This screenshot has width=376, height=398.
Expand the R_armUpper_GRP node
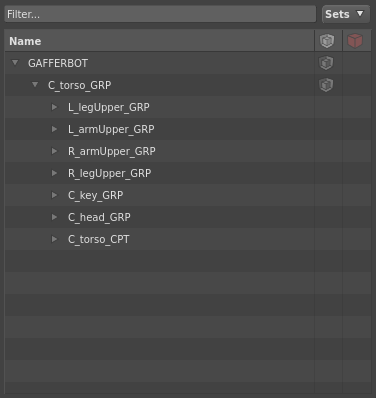point(54,151)
